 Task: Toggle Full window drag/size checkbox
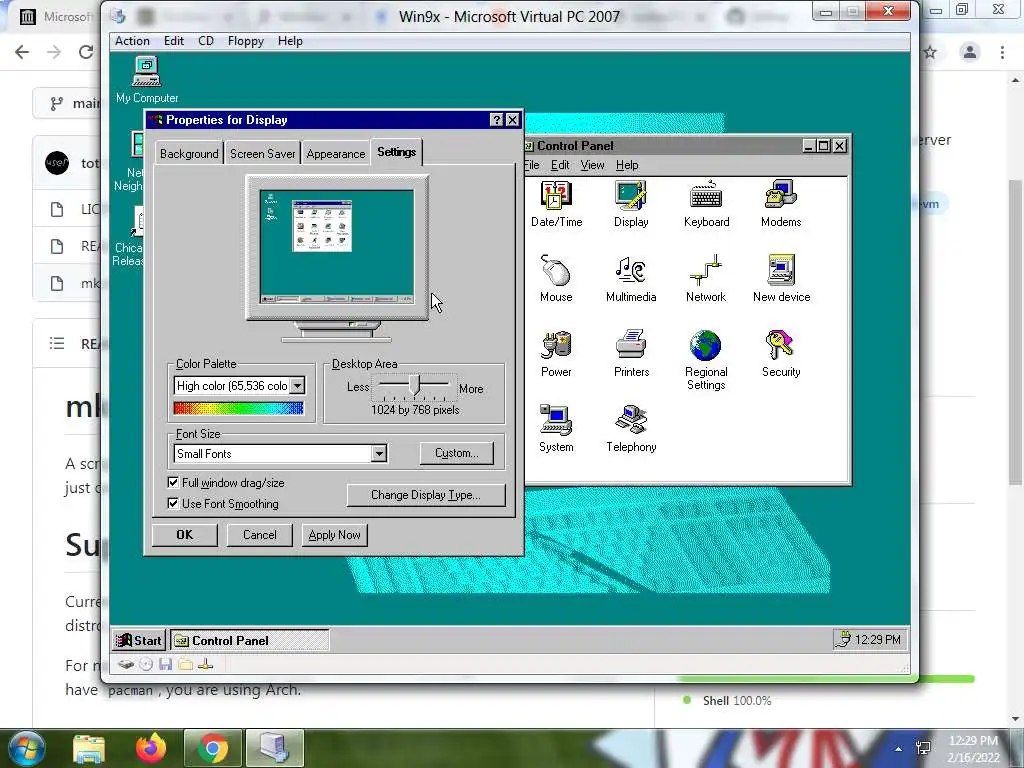point(173,483)
